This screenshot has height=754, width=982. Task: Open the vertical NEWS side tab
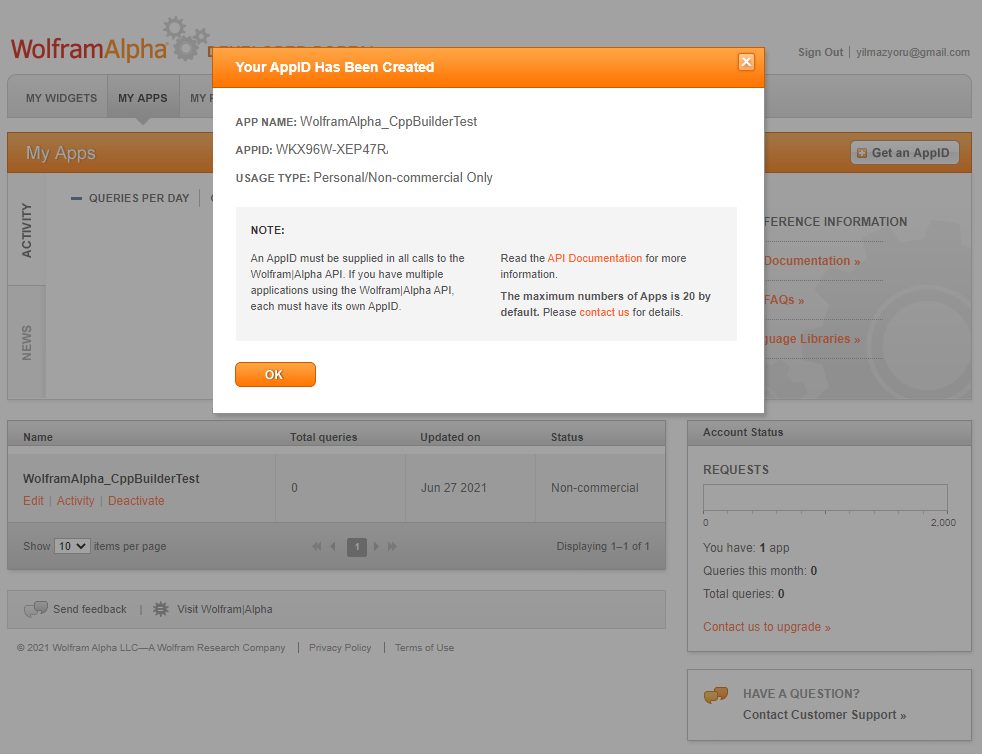coord(26,343)
